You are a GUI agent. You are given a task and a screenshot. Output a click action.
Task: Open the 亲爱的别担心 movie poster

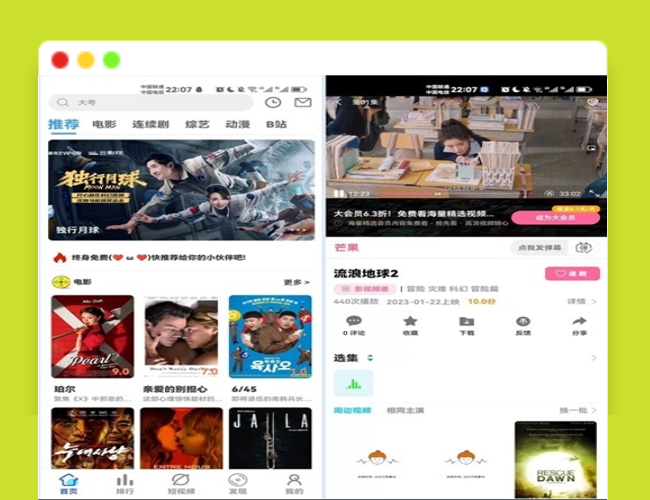click(x=181, y=337)
